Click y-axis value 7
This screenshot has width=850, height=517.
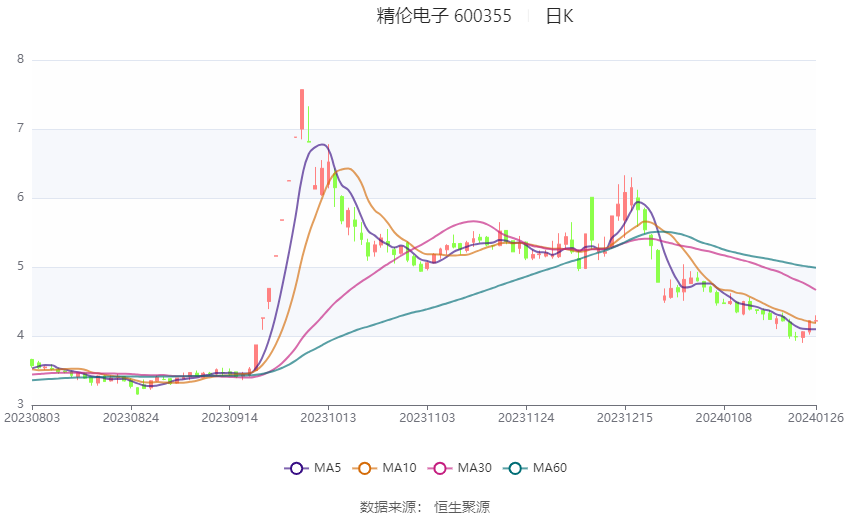[x=21, y=128]
